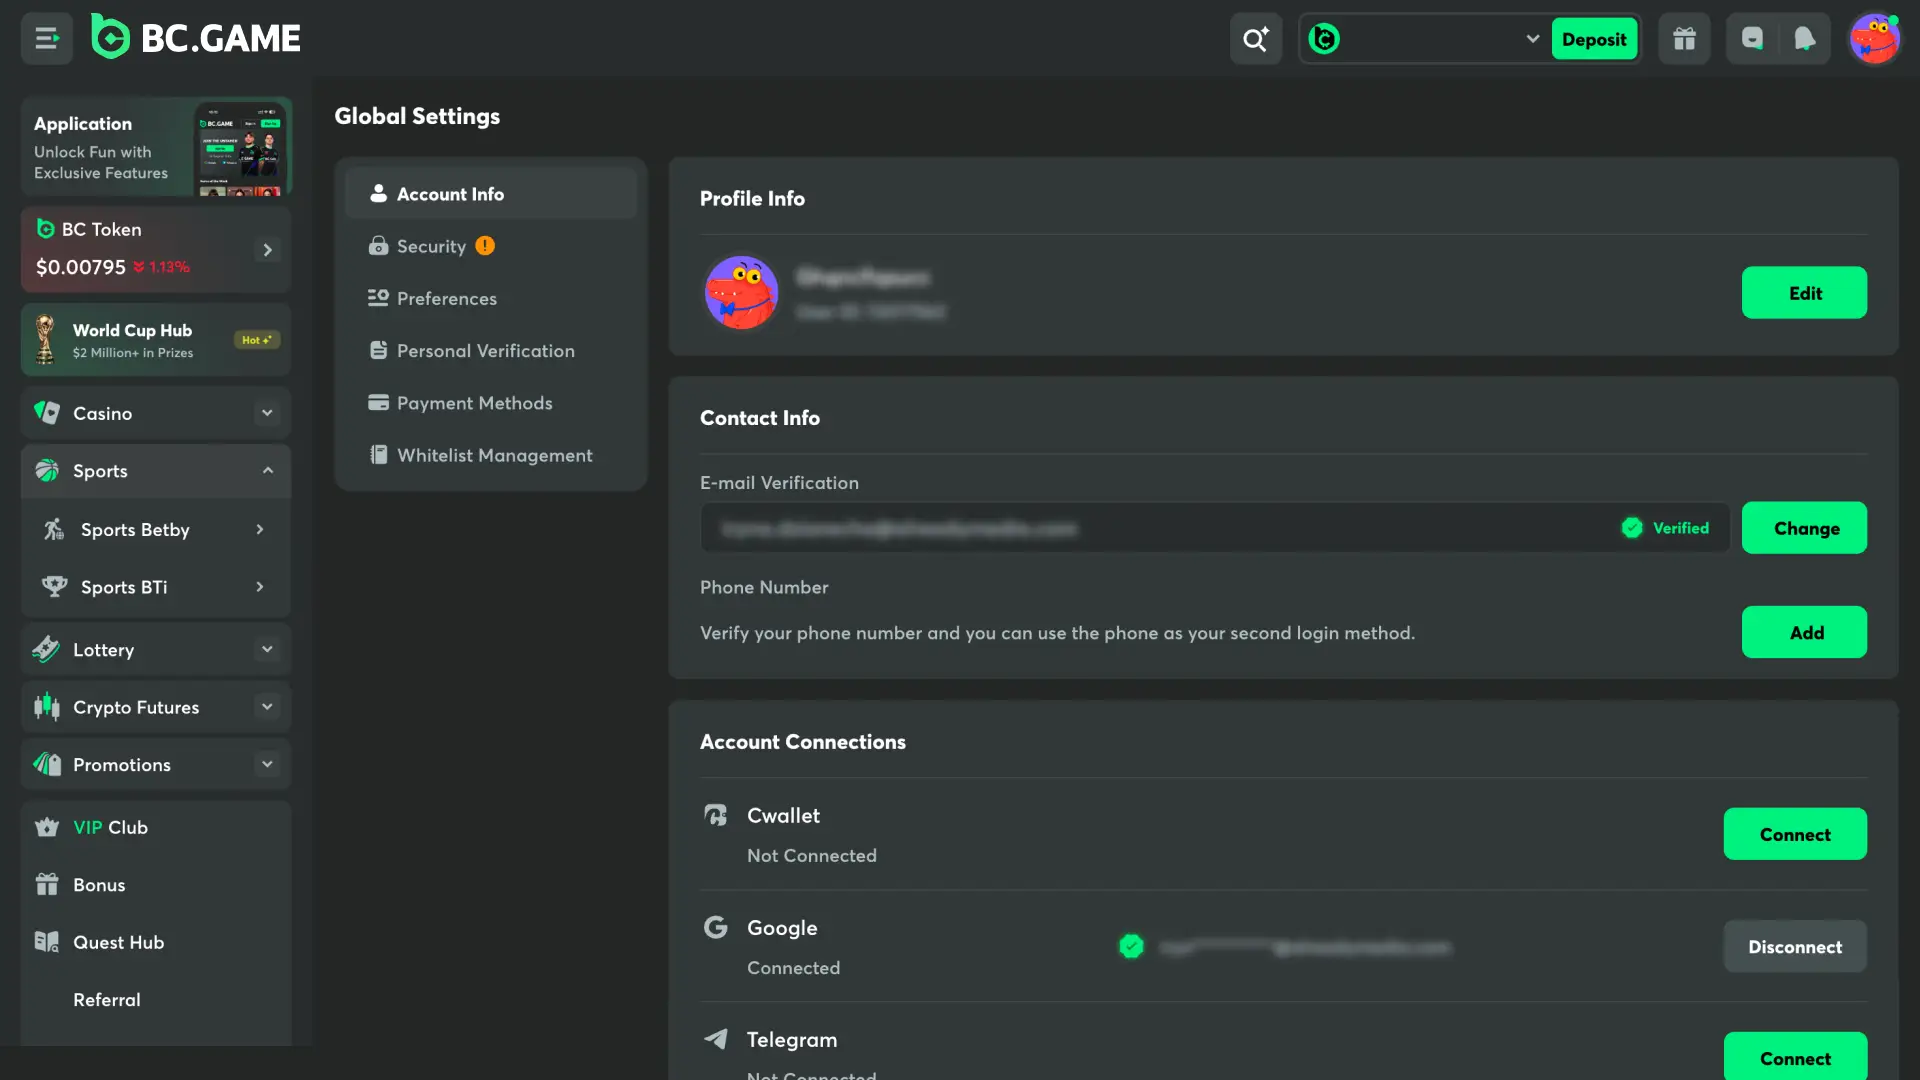Collapse the Sports menu chevron
The height and width of the screenshot is (1080, 1920).
pyautogui.click(x=267, y=471)
